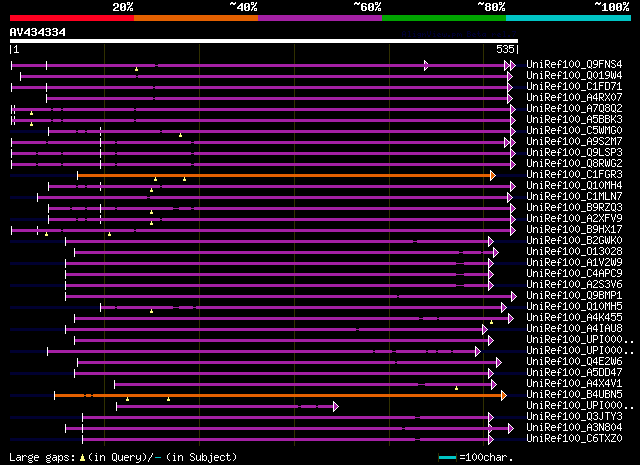This screenshot has height=465, width=640.
Task: Open hit UniRef100_Q9FNS4
Action: pos(574,65)
